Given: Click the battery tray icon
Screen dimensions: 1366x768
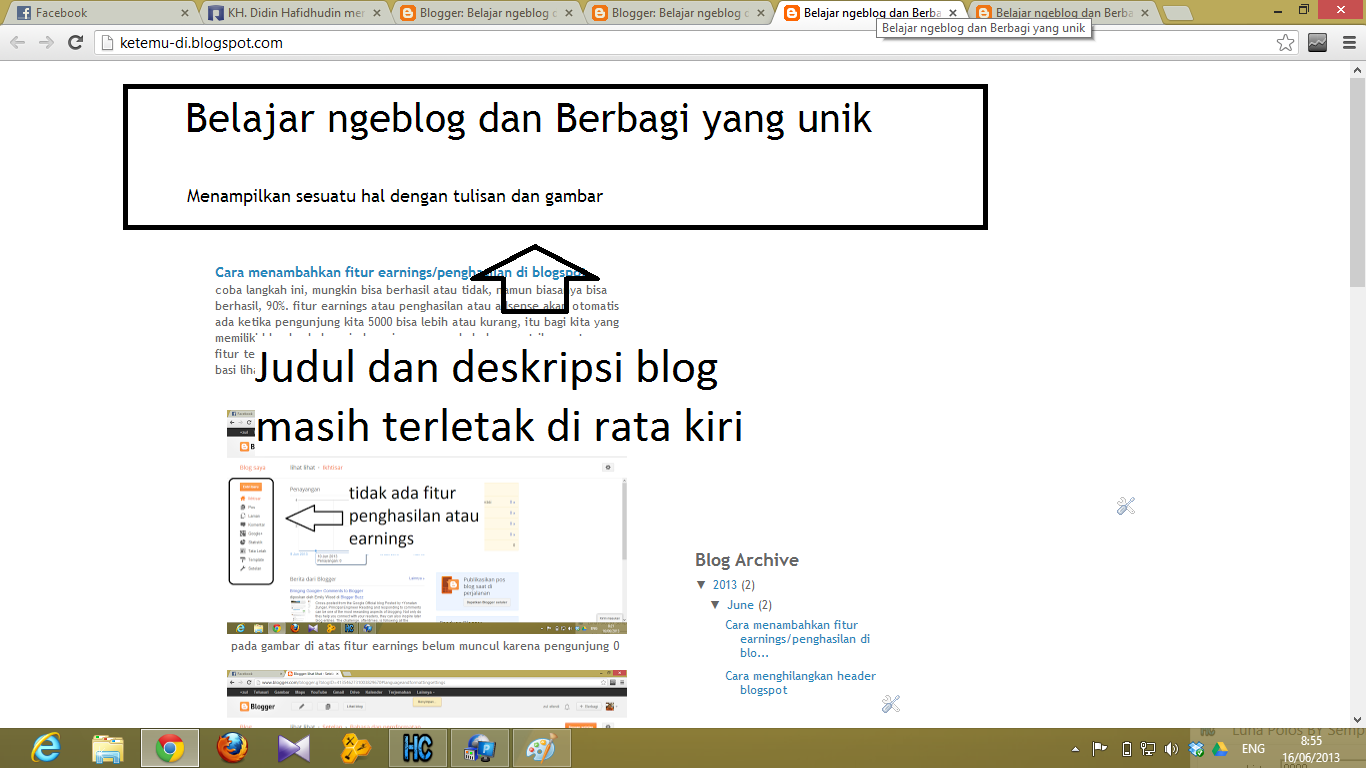Looking at the screenshot, I should tap(1127, 749).
